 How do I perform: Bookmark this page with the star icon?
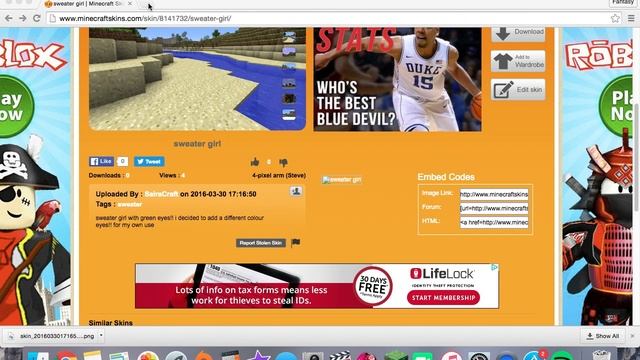615,18
